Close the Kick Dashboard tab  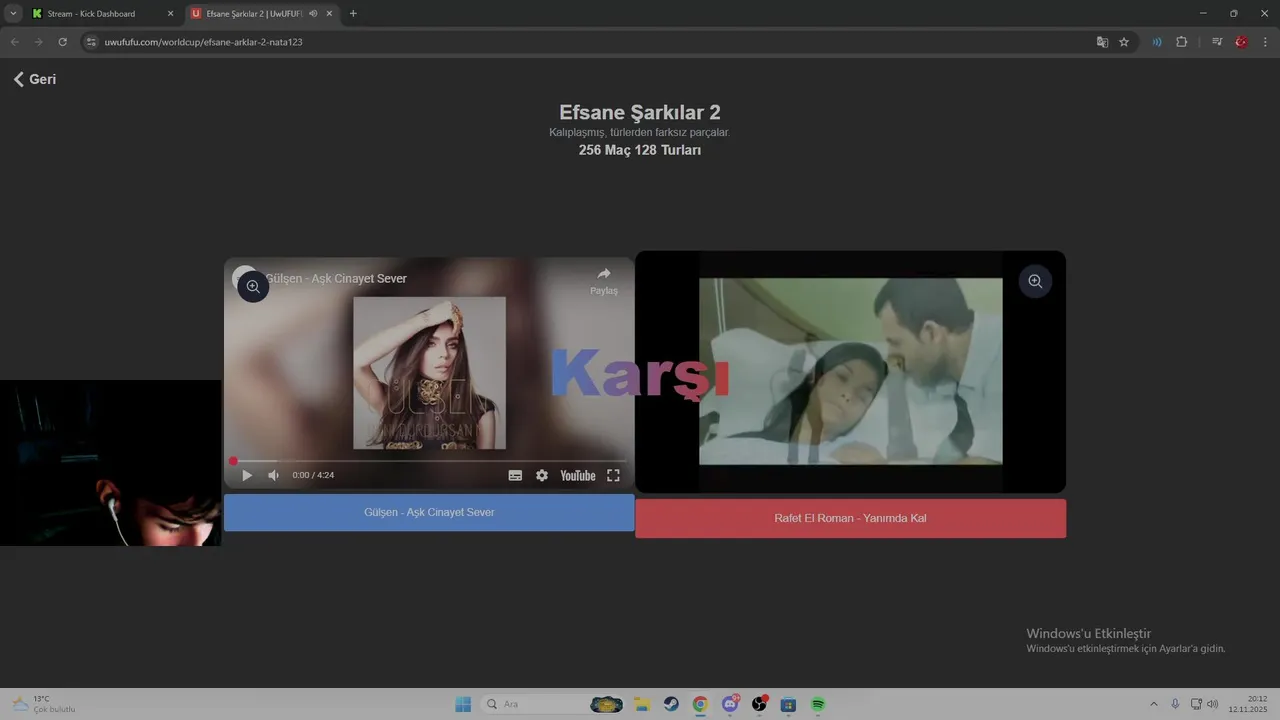coord(170,14)
